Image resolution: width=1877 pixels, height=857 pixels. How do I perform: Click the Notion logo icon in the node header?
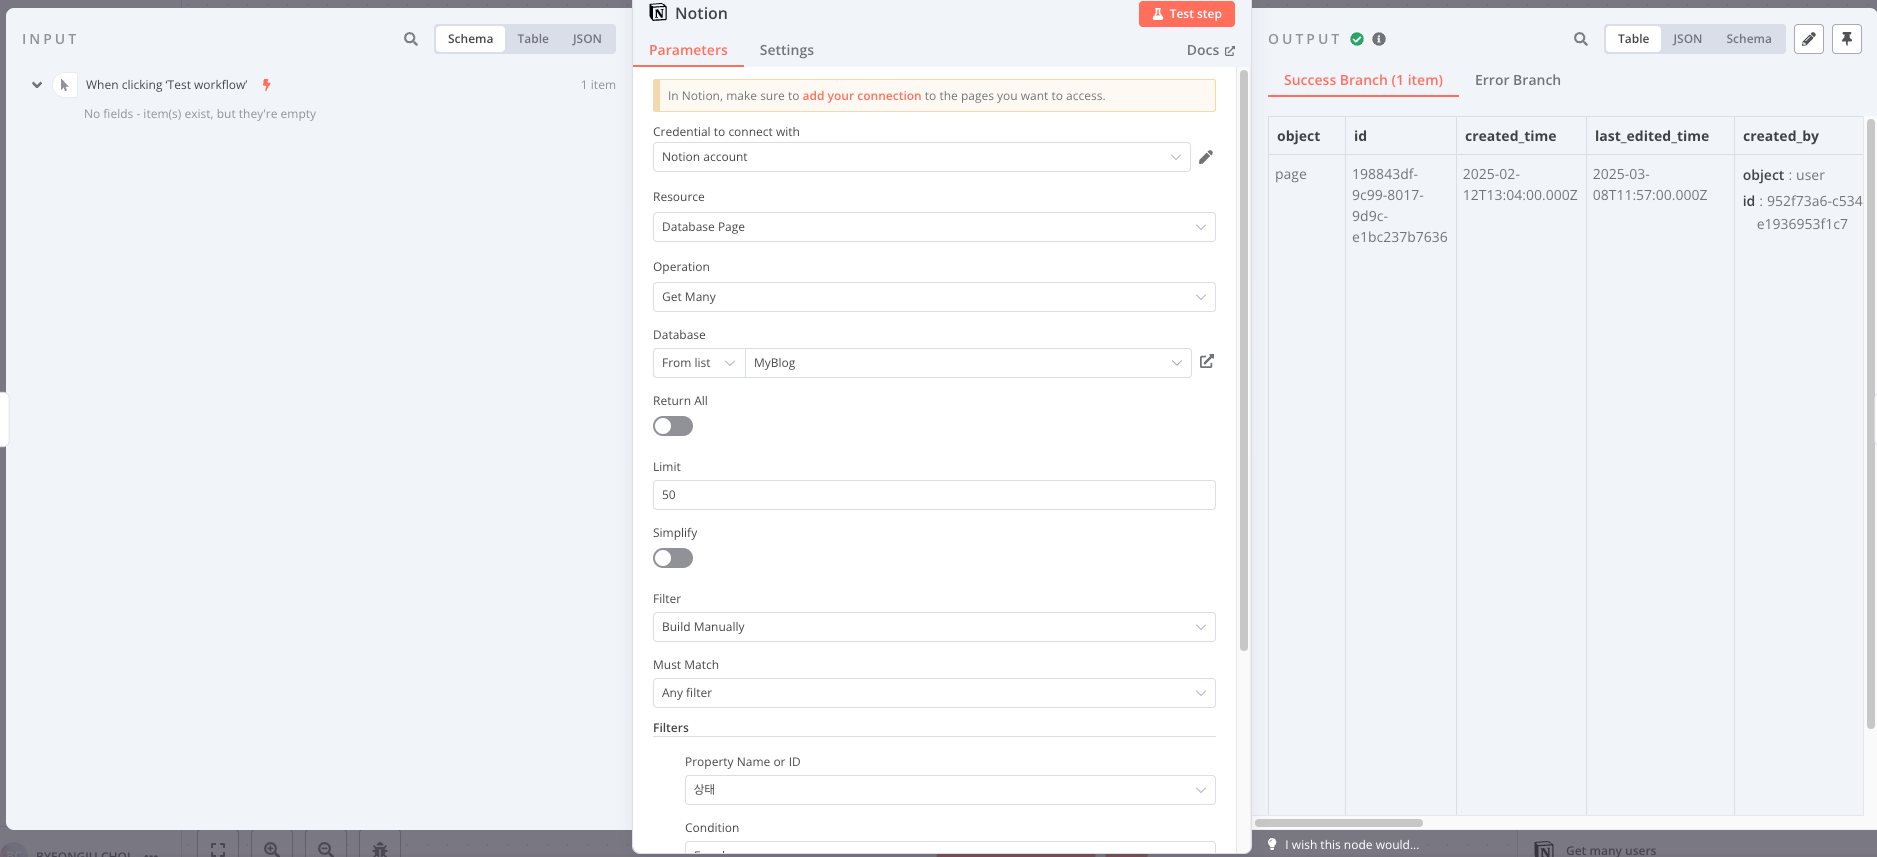(x=658, y=13)
